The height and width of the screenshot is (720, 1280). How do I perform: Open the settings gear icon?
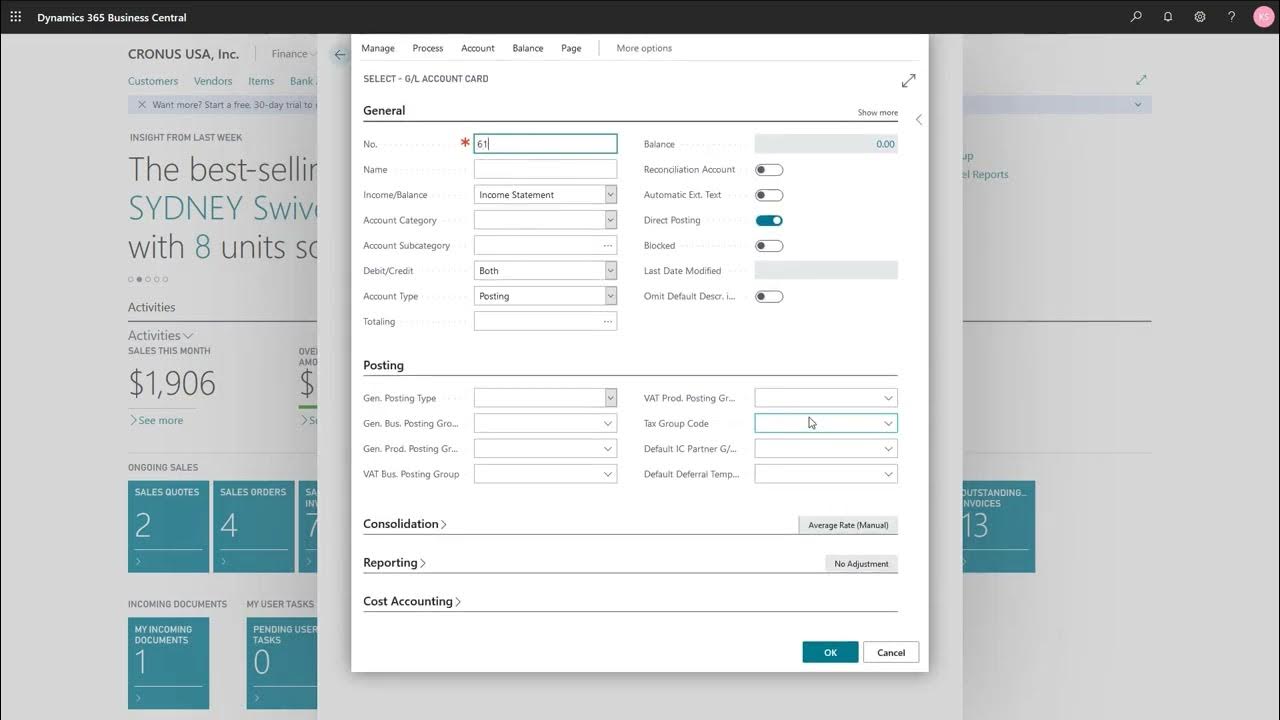1200,17
